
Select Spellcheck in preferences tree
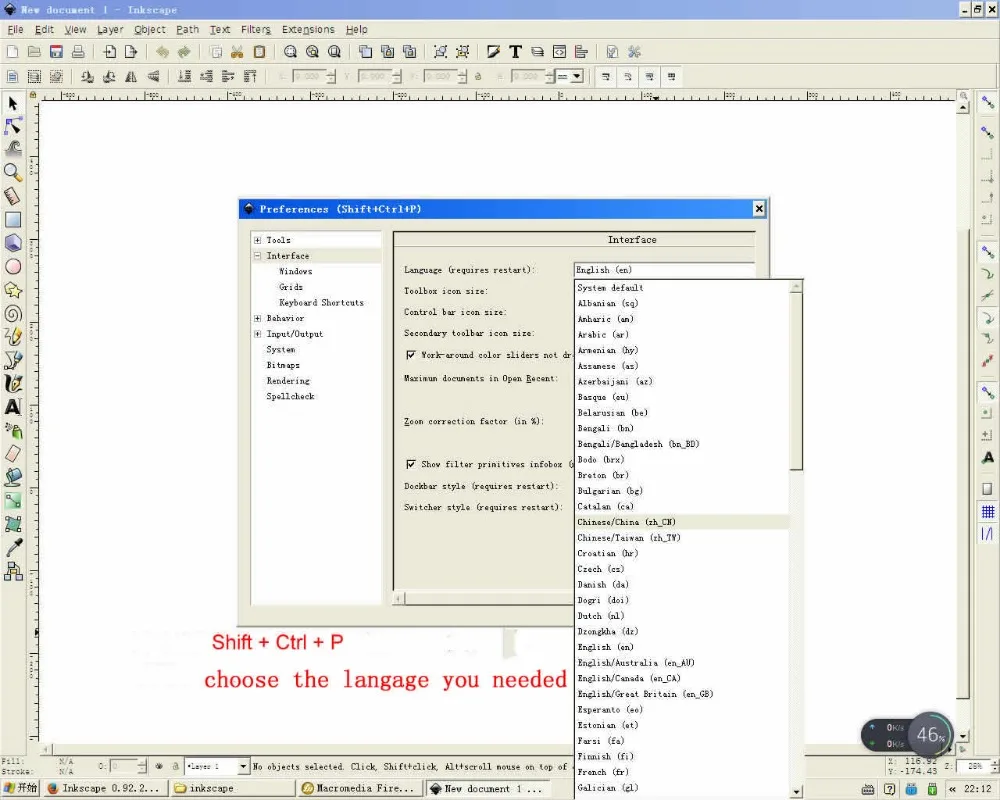tap(290, 396)
